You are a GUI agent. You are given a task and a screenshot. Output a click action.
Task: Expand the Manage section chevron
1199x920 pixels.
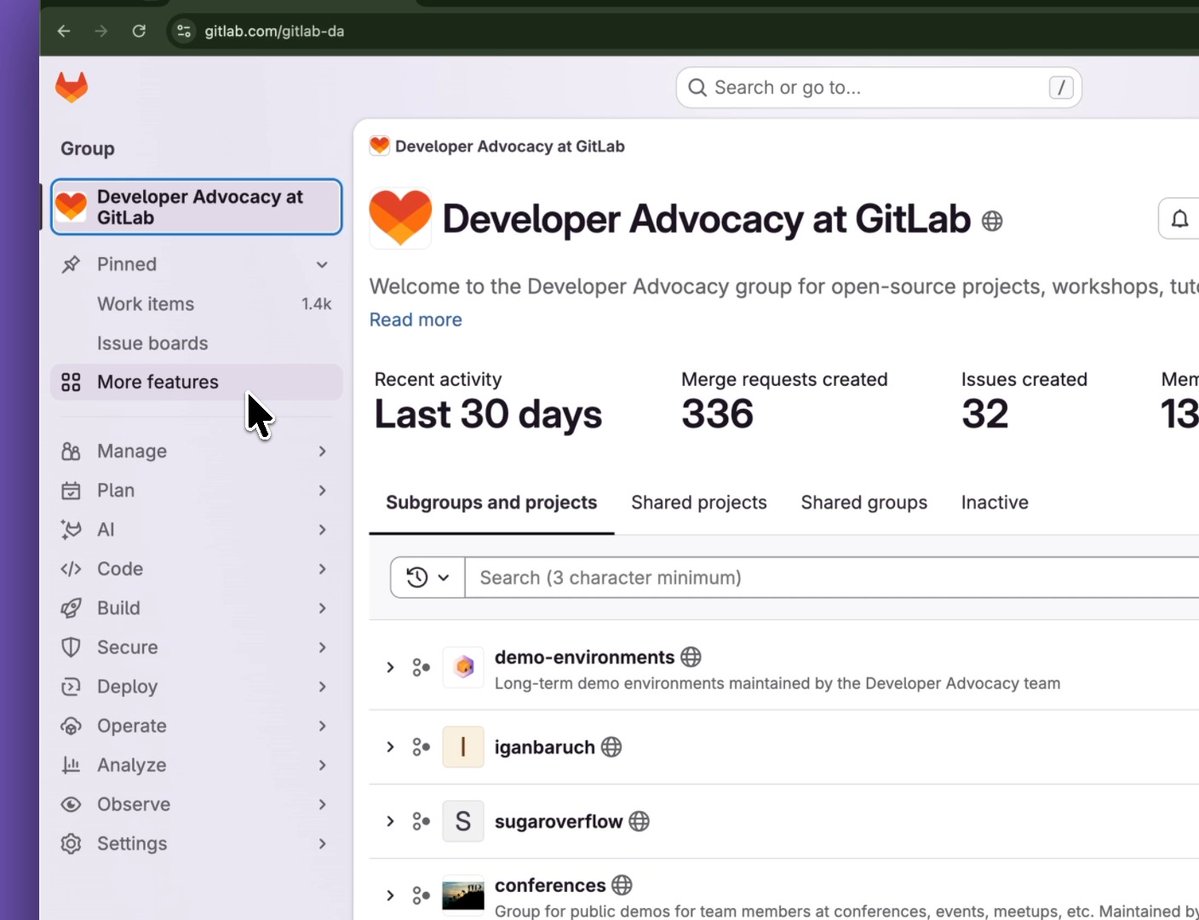point(322,451)
